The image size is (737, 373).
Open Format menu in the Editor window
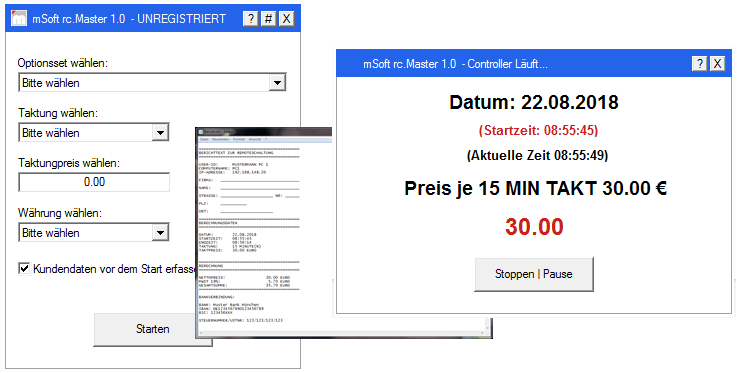[x=239, y=140]
